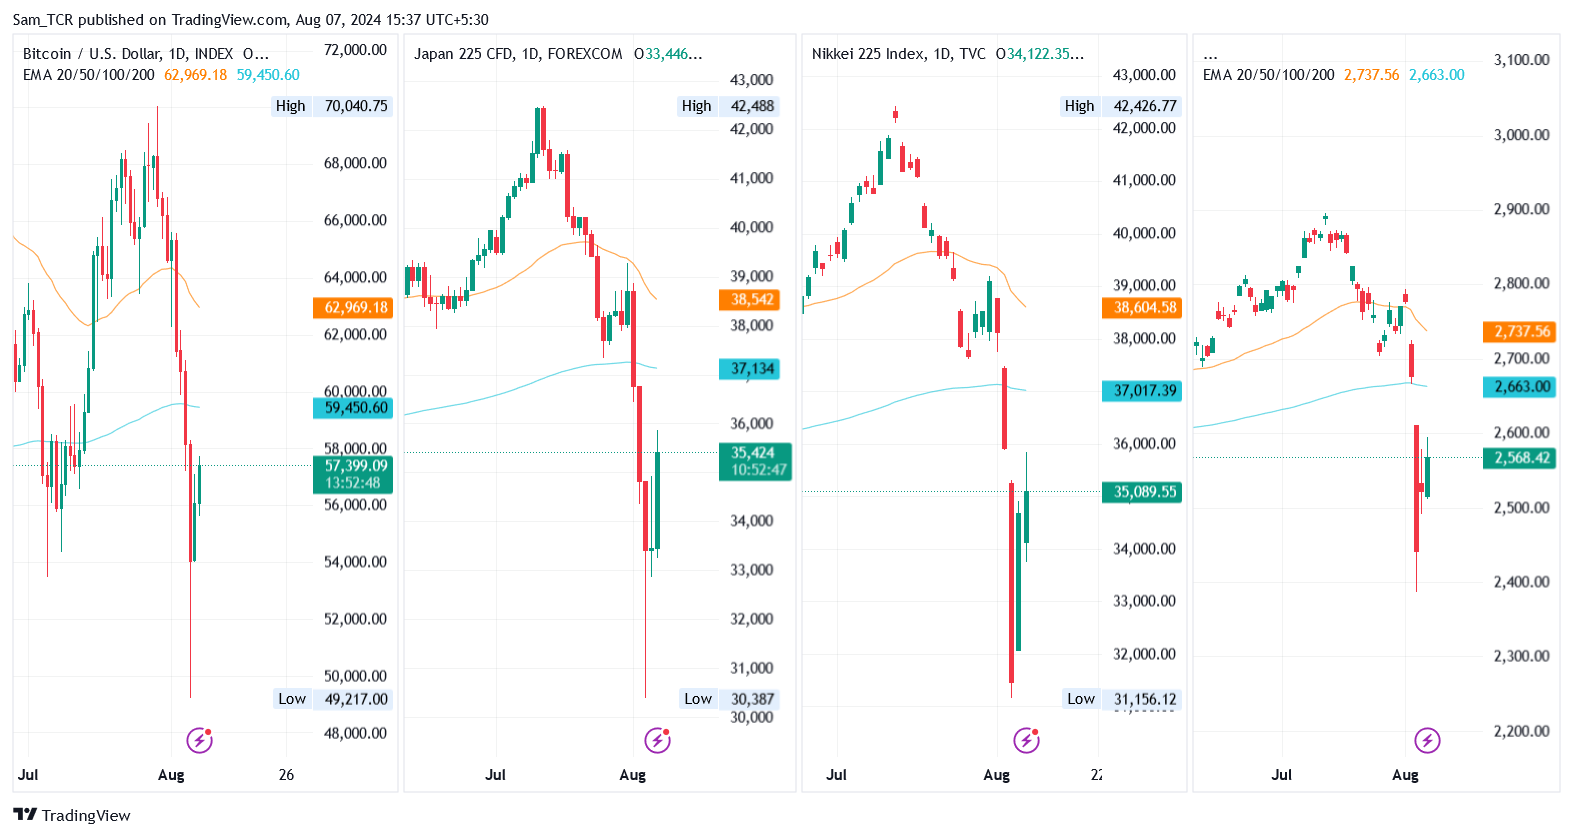This screenshot has height=836, width=1573.
Task: Click the Jul date label on the Nikkei time axis
Action: (x=836, y=775)
